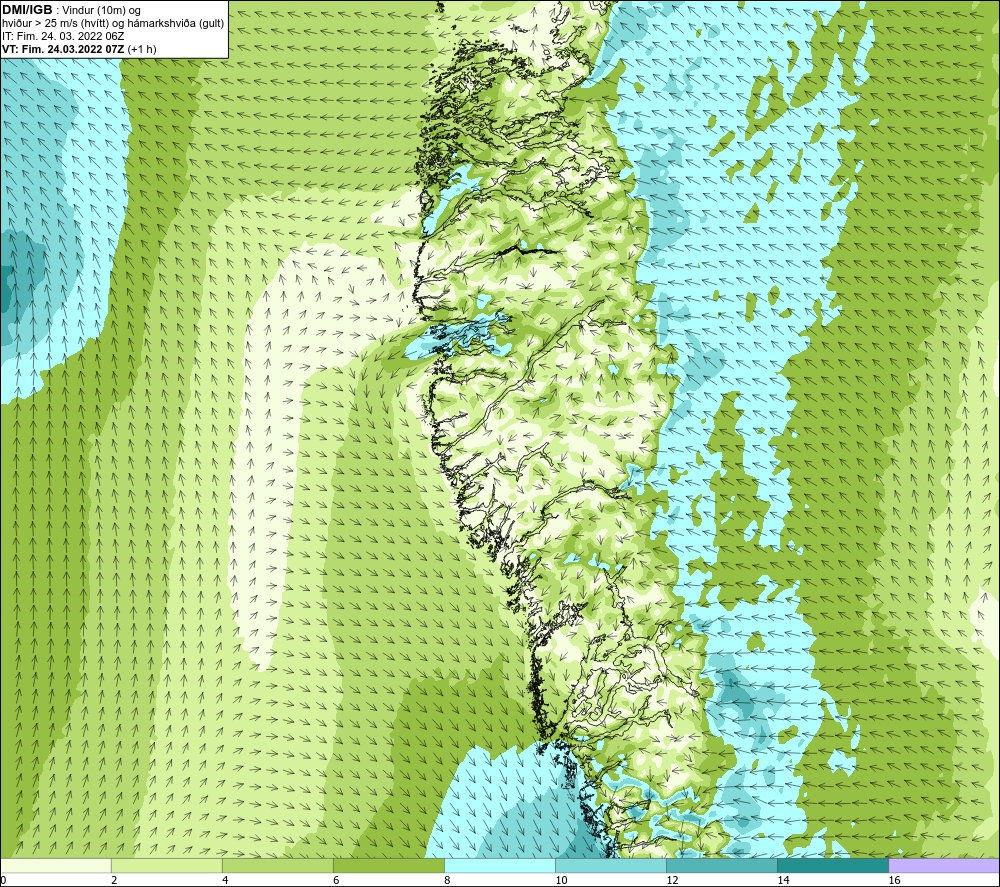
Task: Click the scale label 10 on the legend
Action: (x=561, y=881)
